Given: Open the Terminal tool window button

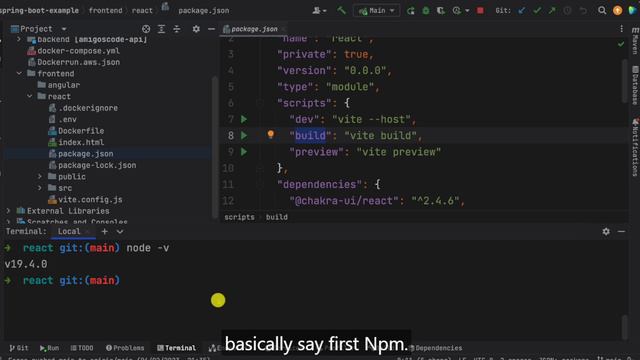Looking at the screenshot, I should pyautogui.click(x=176, y=348).
